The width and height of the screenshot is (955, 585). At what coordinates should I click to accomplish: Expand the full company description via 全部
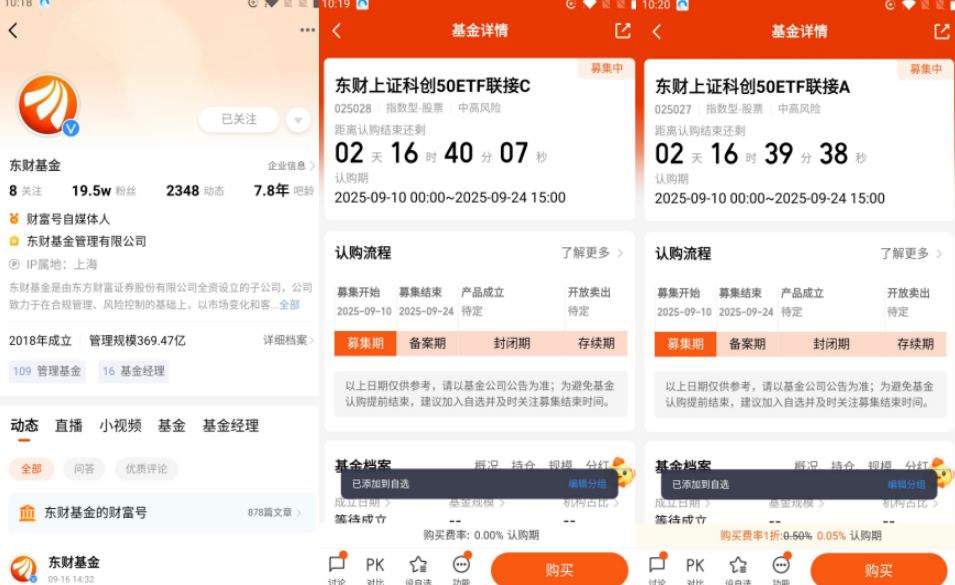(x=289, y=304)
